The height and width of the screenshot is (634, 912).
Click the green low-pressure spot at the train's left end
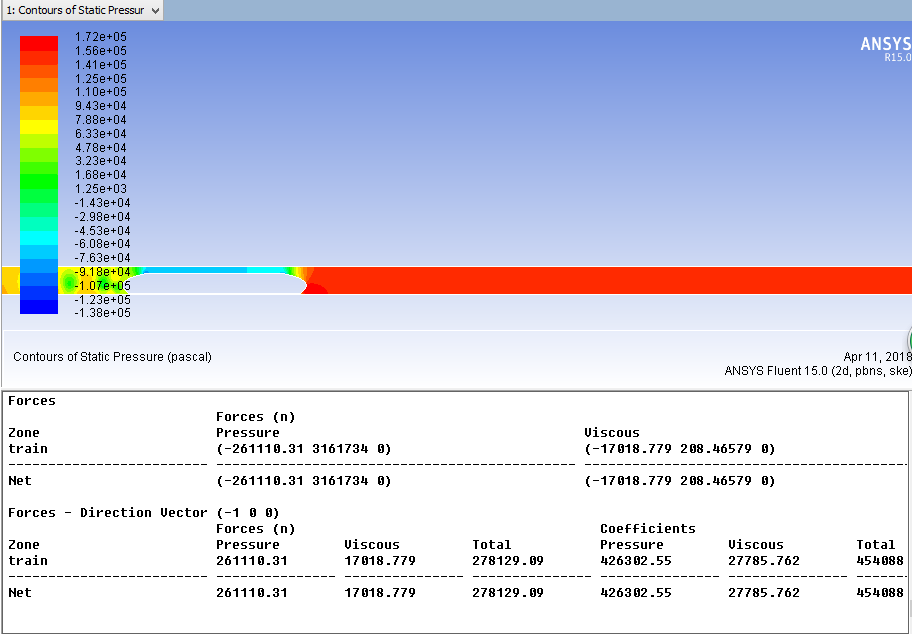coord(69,283)
